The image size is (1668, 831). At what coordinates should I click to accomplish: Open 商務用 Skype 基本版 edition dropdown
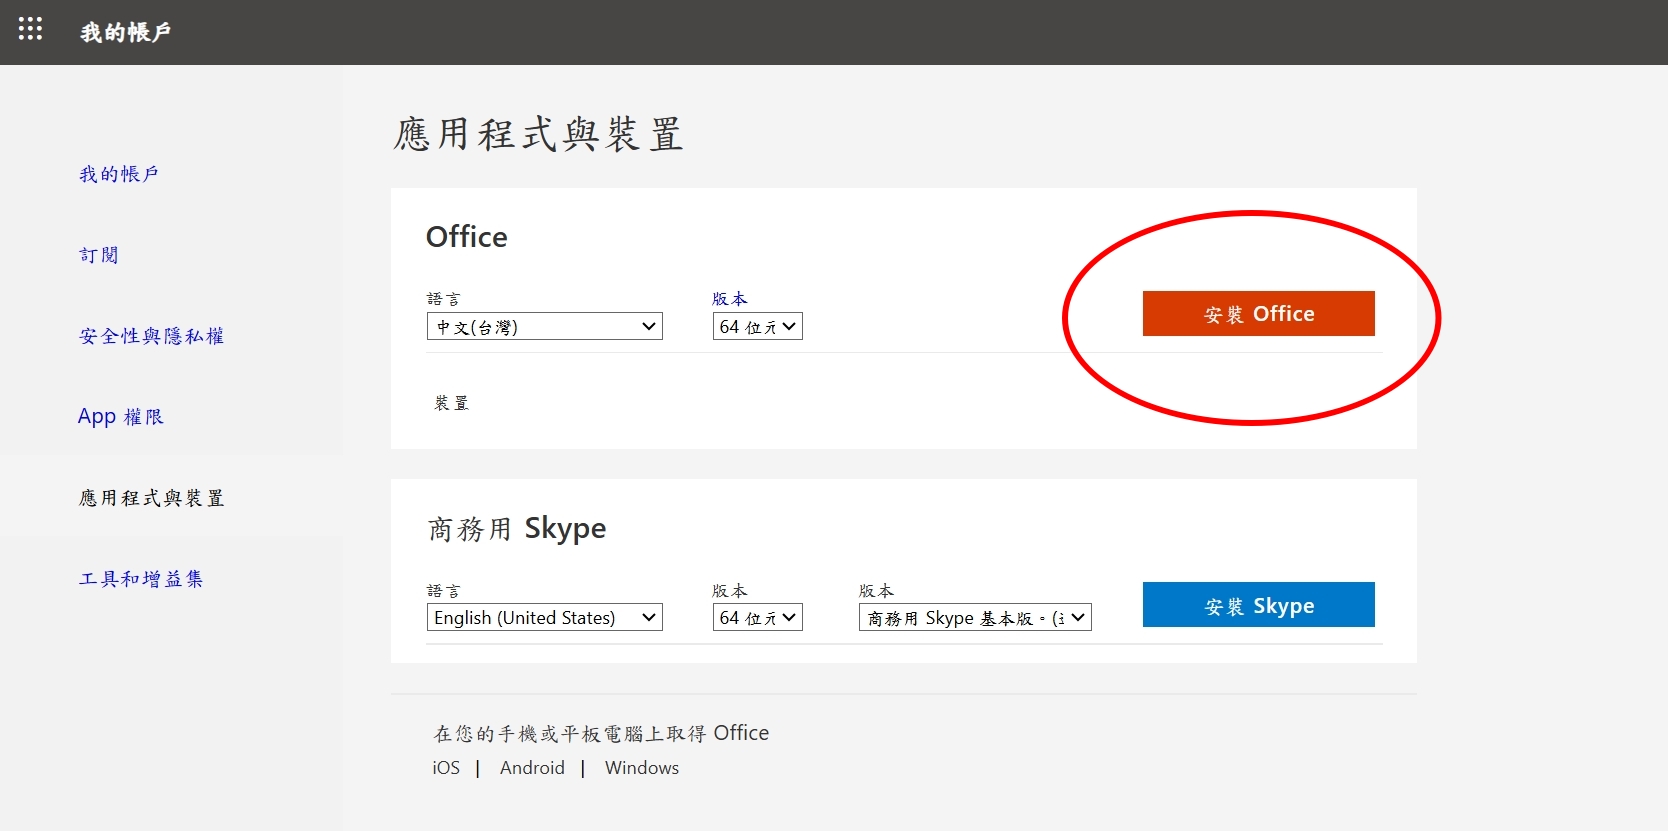click(x=975, y=617)
